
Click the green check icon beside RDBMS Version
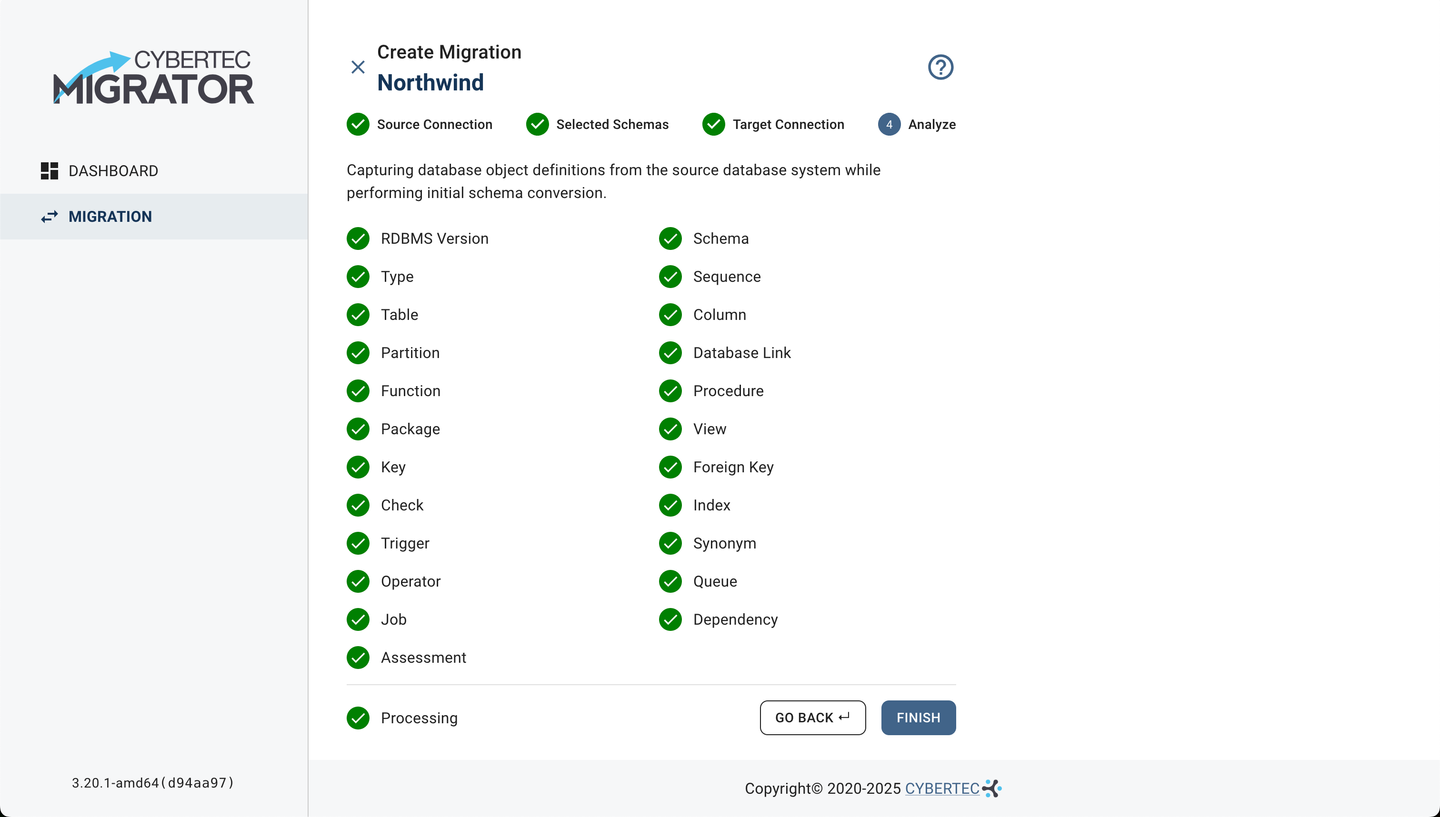[358, 239]
